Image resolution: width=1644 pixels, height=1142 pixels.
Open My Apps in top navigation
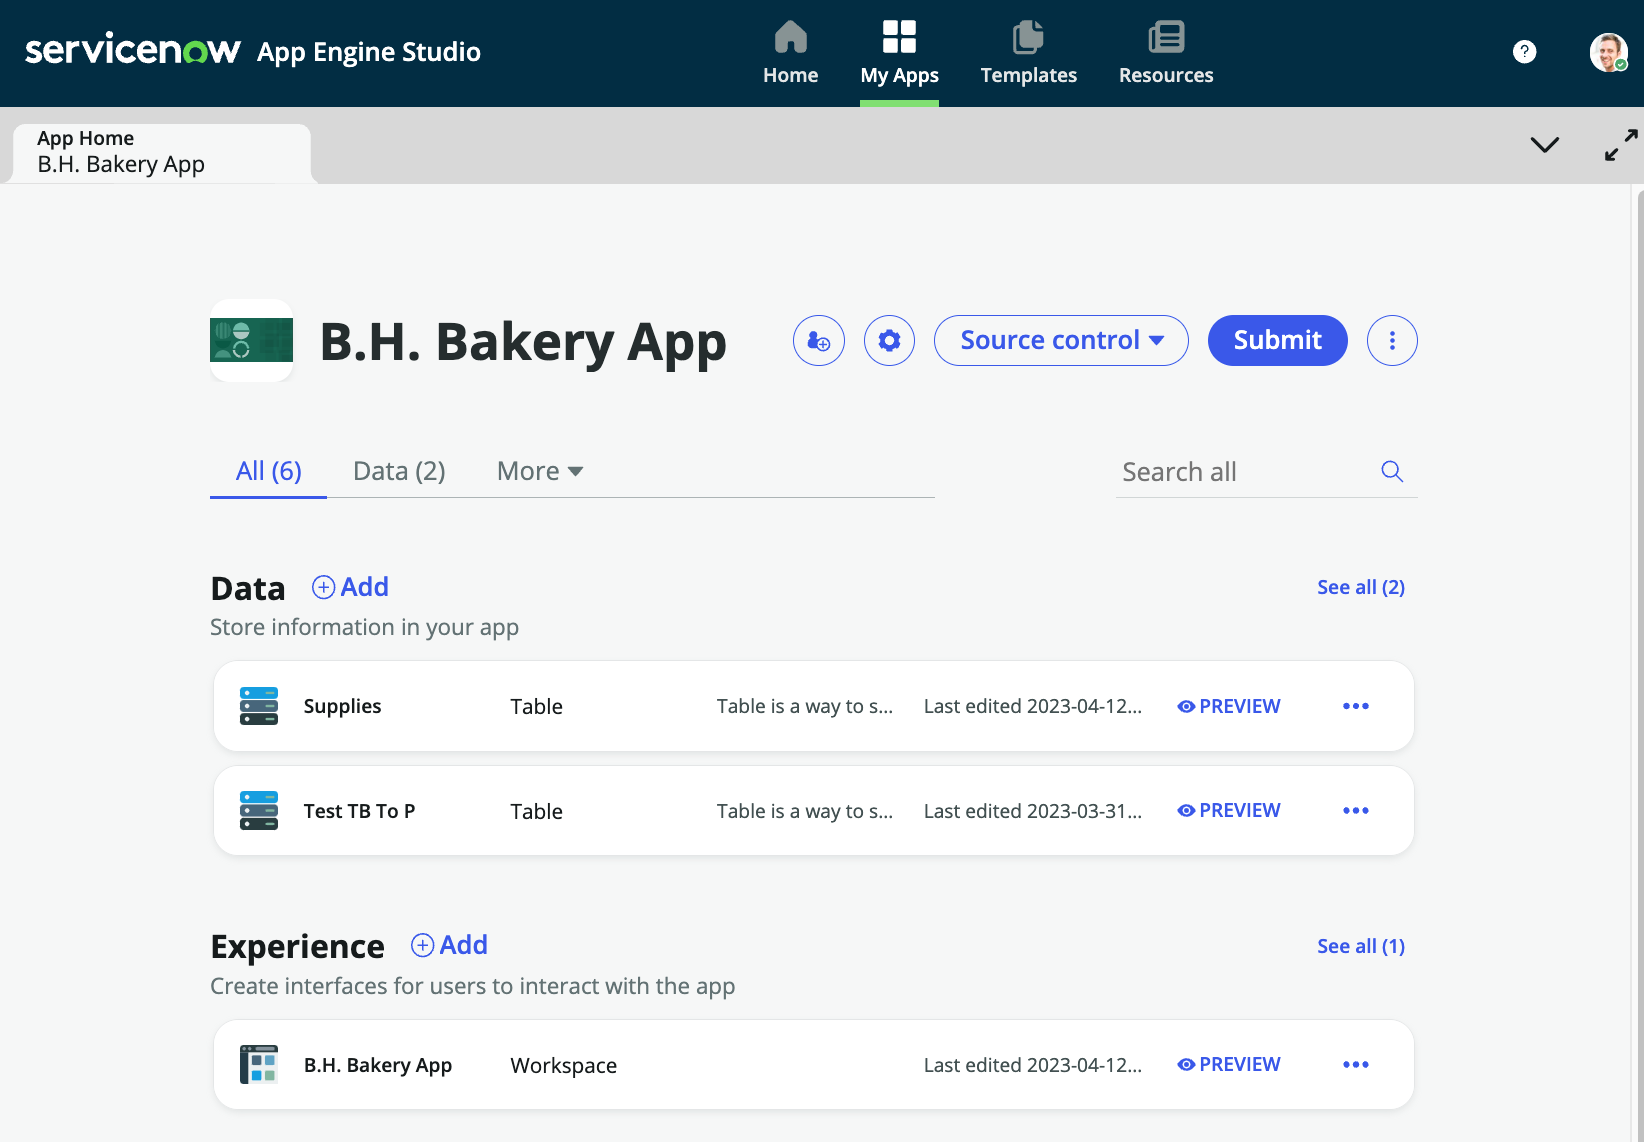[x=899, y=53]
